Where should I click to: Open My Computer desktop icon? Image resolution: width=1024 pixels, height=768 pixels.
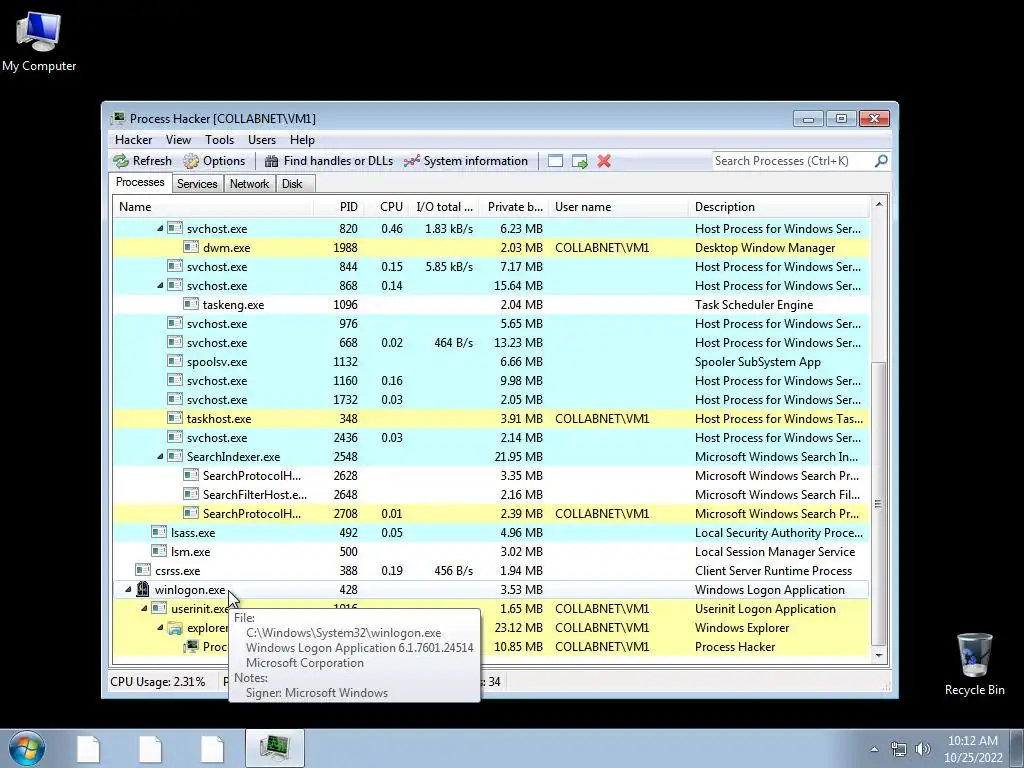[39, 40]
